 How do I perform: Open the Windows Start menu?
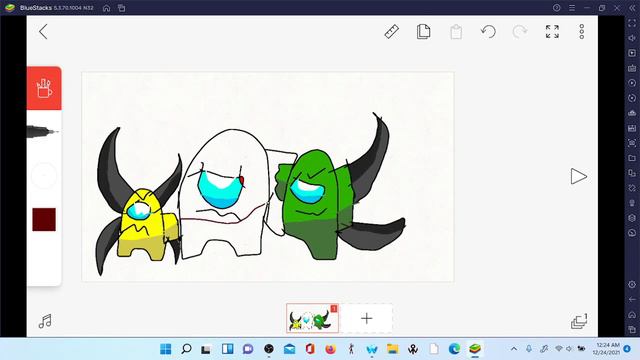tap(166, 349)
